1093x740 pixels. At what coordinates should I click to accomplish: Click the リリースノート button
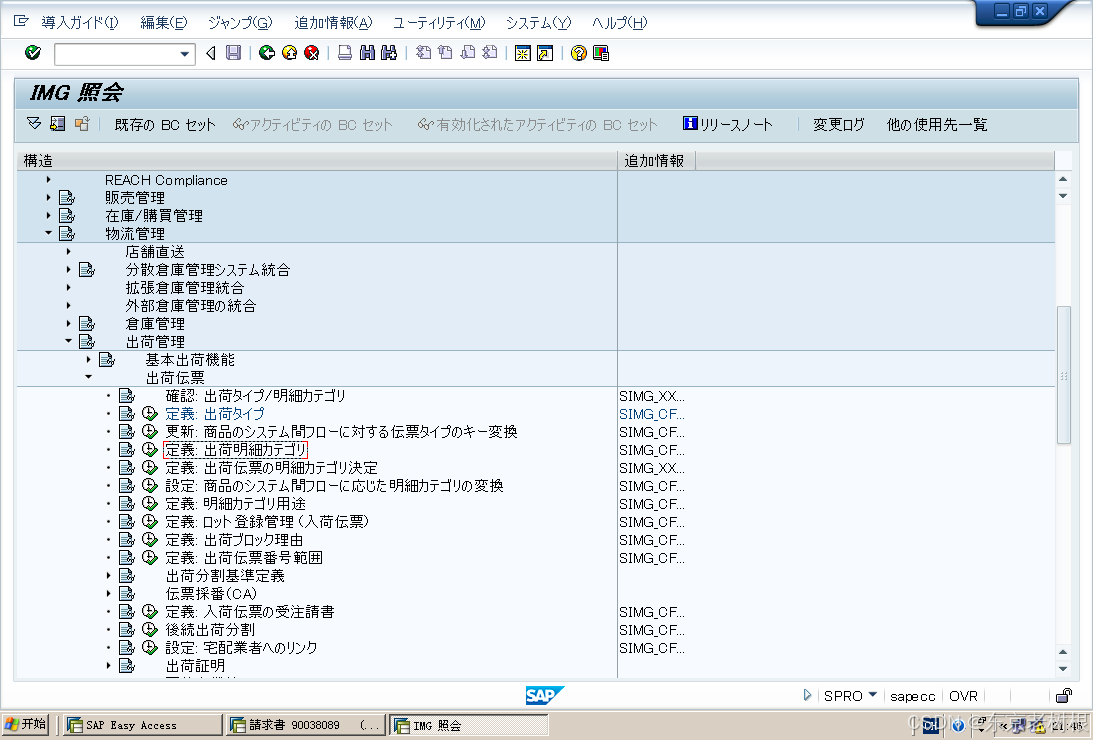point(728,125)
